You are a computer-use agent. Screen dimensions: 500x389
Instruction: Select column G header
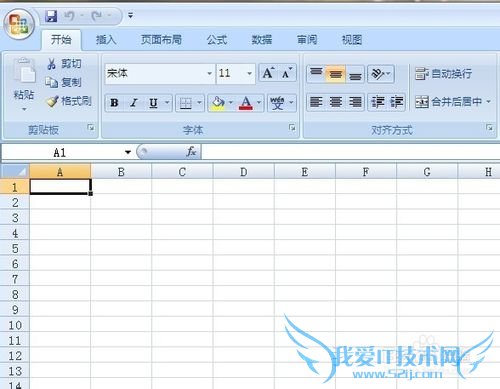pos(427,172)
